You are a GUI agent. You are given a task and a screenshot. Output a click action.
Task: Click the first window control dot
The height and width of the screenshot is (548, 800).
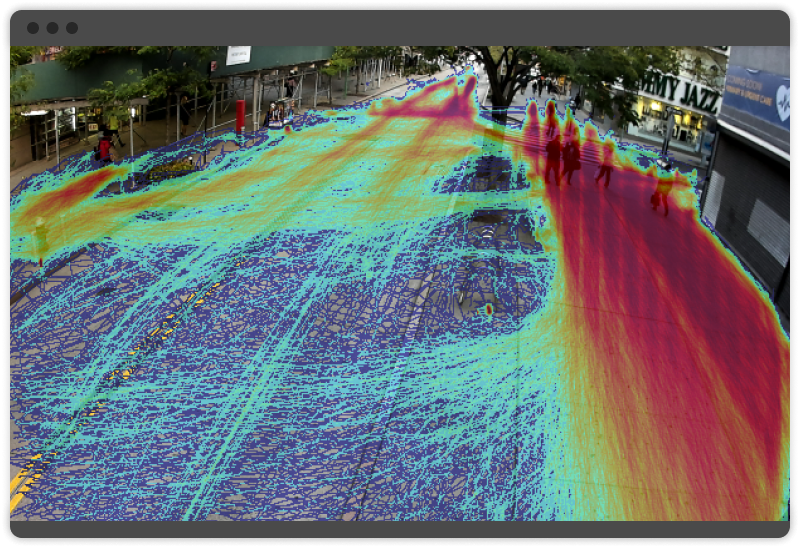pyautogui.click(x=33, y=28)
